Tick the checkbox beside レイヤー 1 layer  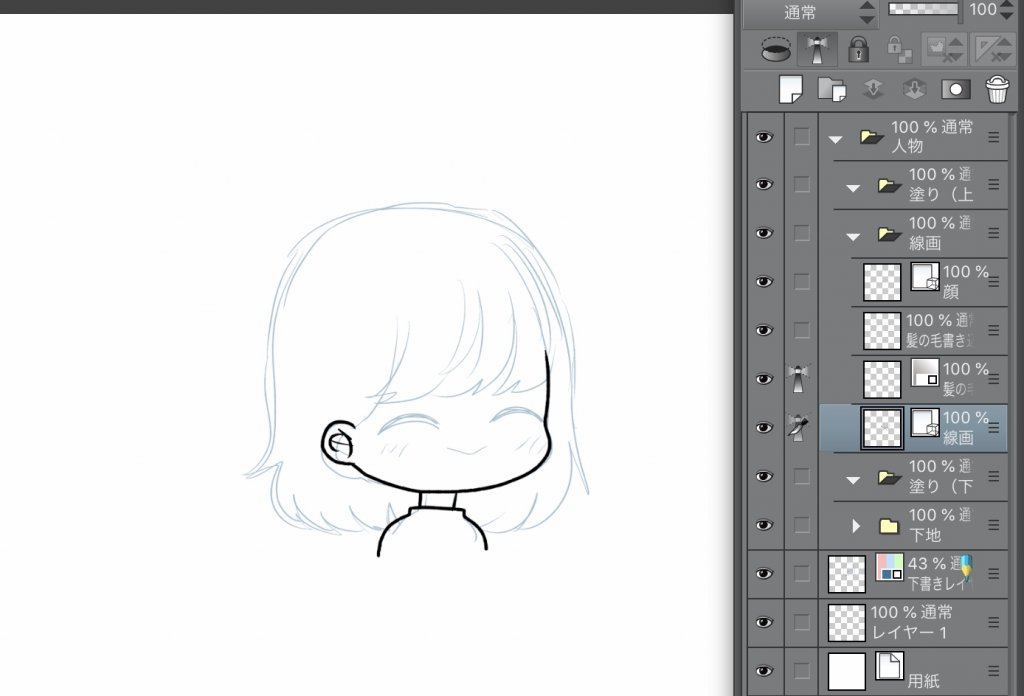pos(802,622)
